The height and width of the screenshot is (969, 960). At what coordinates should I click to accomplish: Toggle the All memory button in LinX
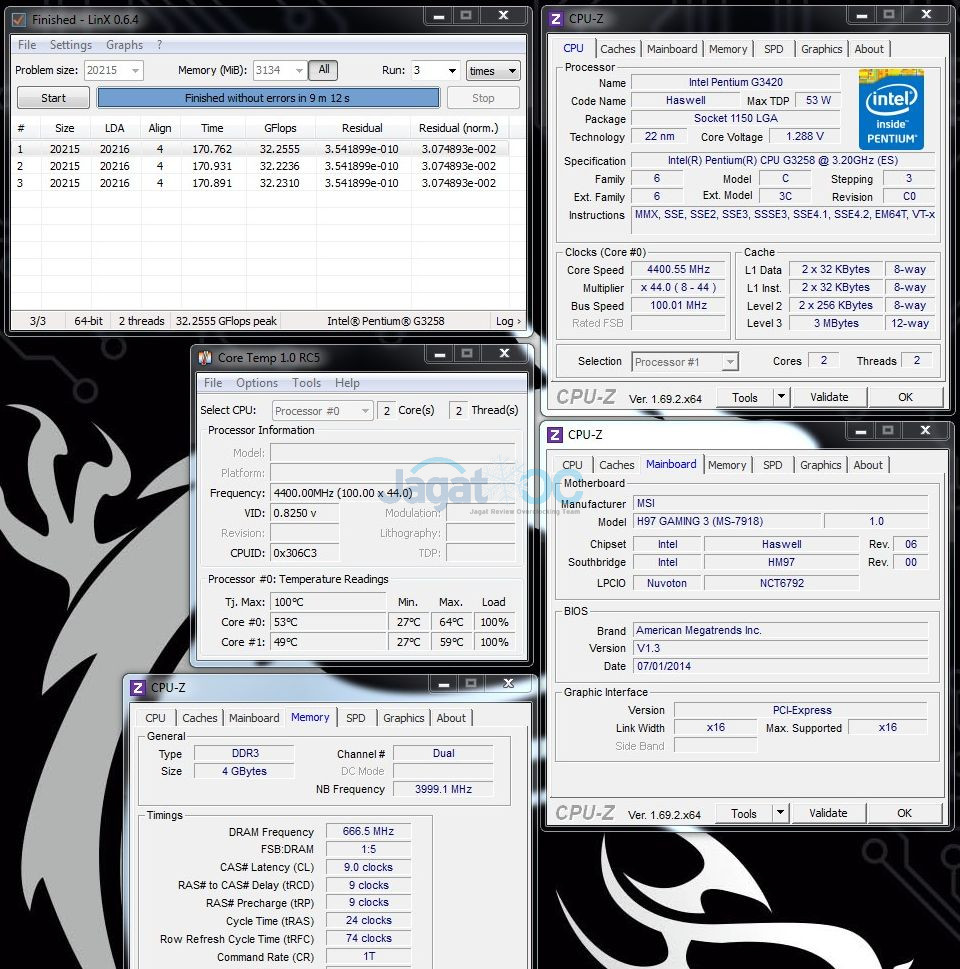pyautogui.click(x=323, y=70)
